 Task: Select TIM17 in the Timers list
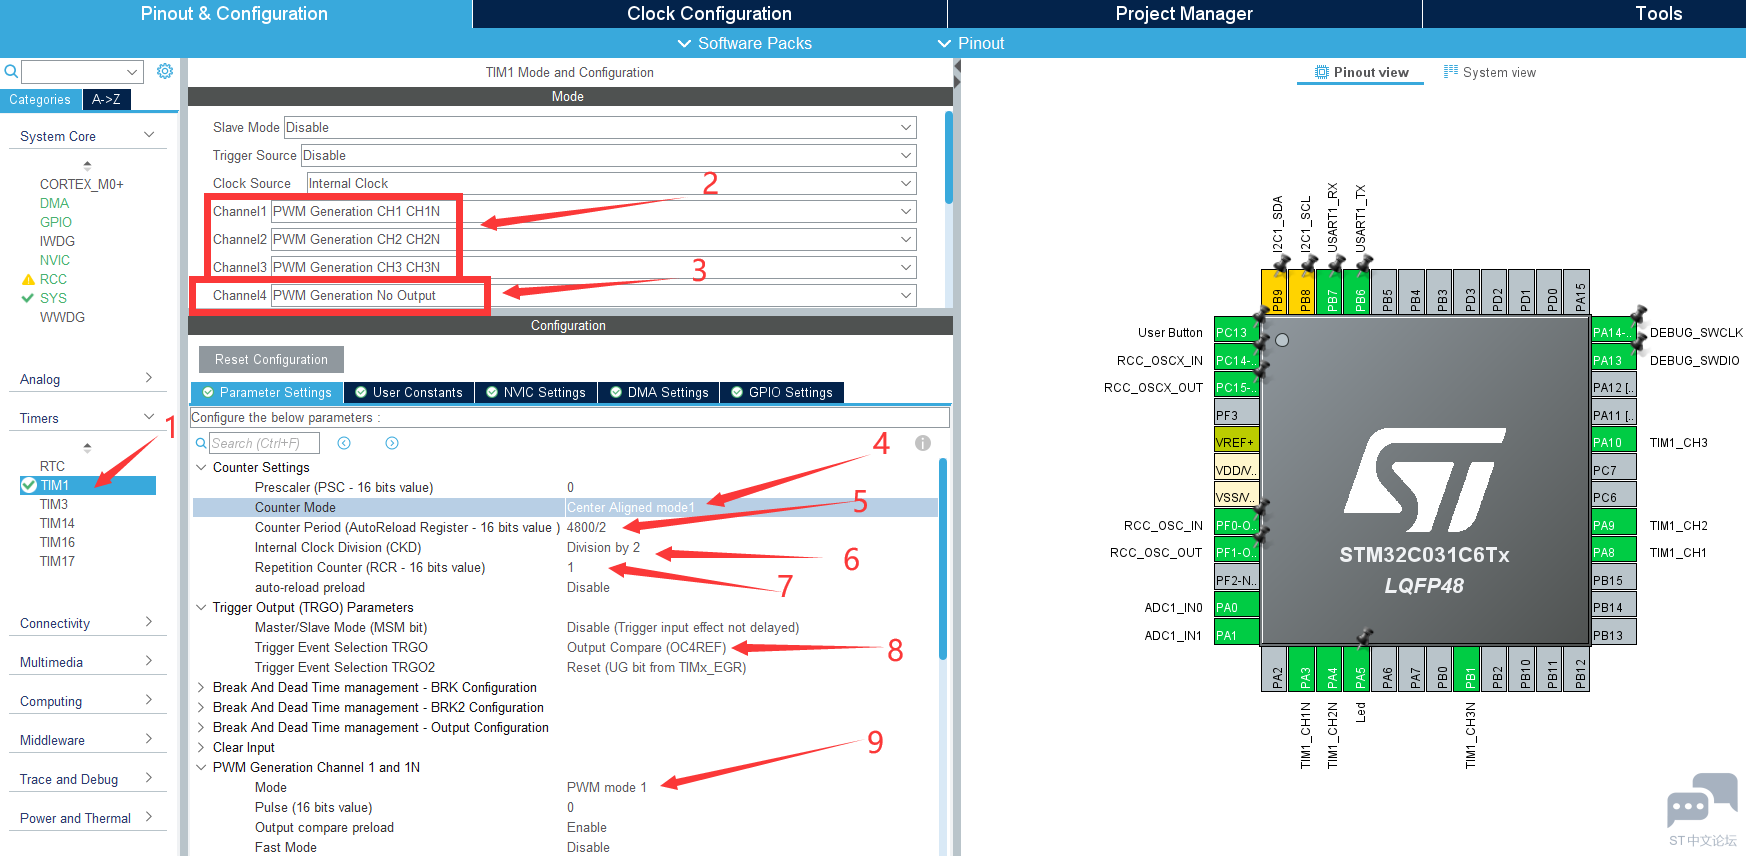(57, 561)
